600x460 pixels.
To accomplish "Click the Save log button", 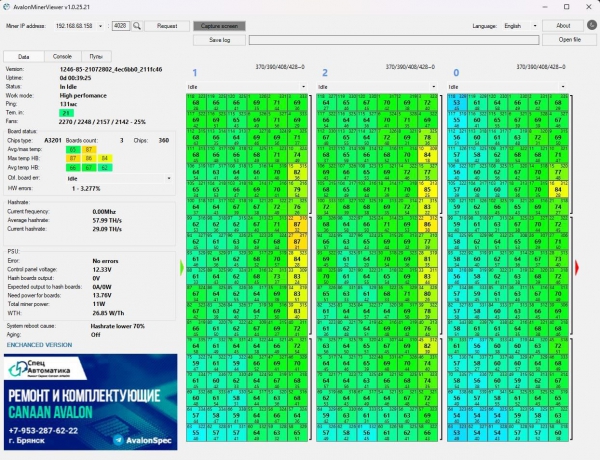I will [219, 40].
